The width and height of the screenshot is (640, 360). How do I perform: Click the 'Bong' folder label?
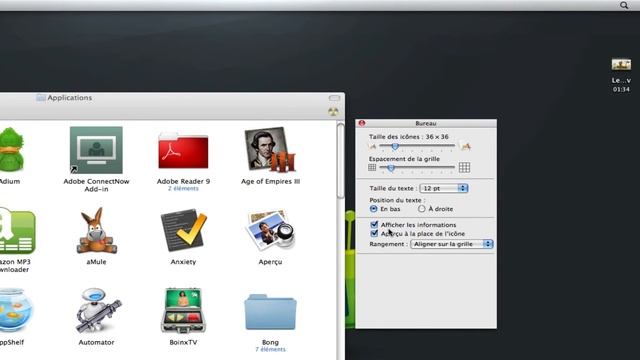click(270, 342)
